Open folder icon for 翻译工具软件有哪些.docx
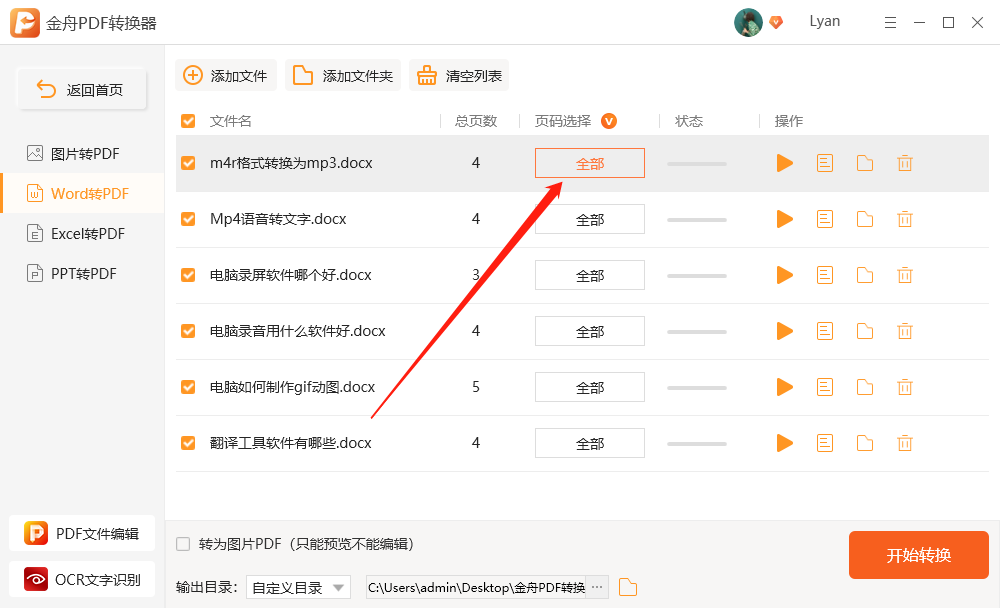 [x=865, y=443]
